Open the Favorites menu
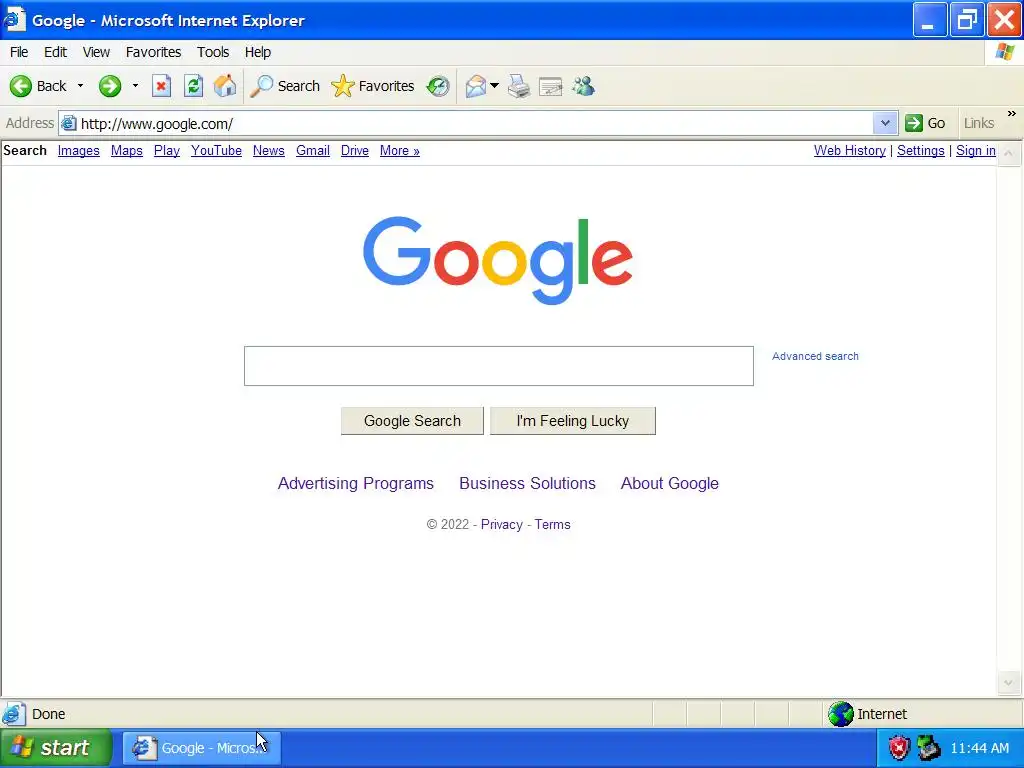Screen dimensions: 1024x768 (x=153, y=52)
